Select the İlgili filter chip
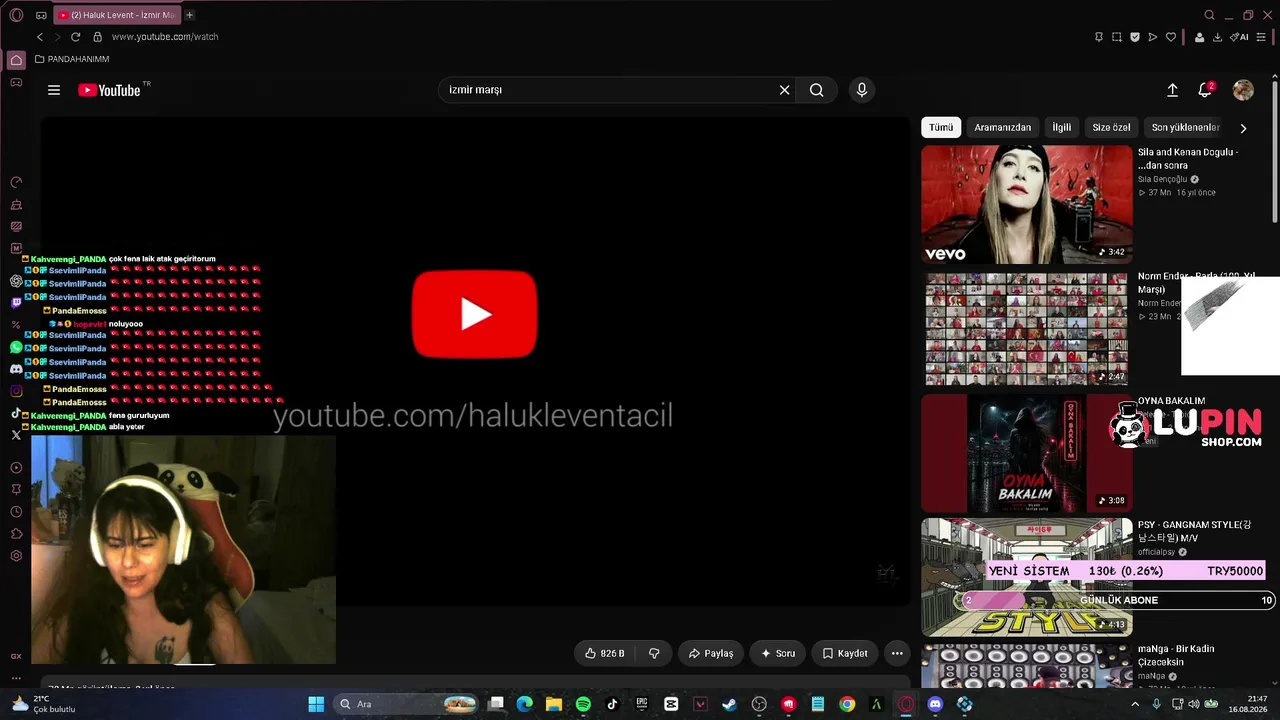 point(1062,128)
